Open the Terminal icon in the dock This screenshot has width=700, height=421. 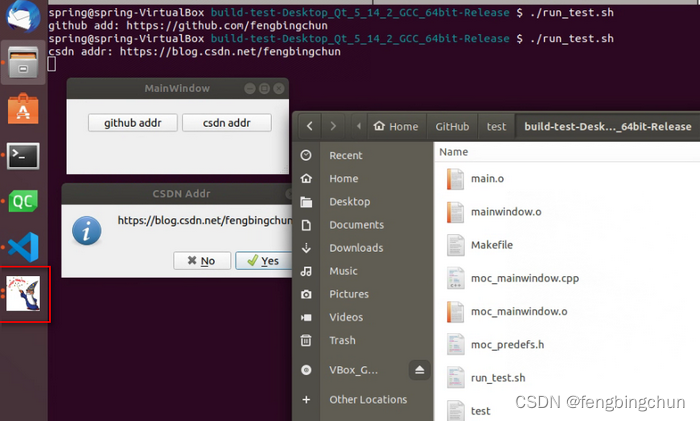23,155
